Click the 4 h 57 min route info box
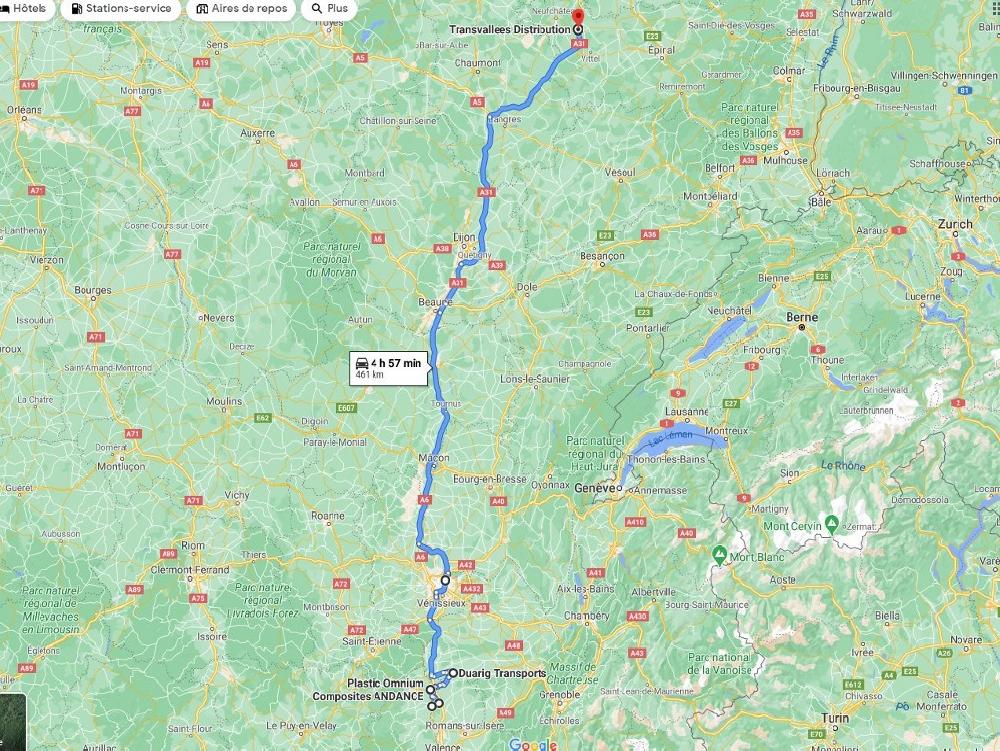 pyautogui.click(x=388, y=368)
